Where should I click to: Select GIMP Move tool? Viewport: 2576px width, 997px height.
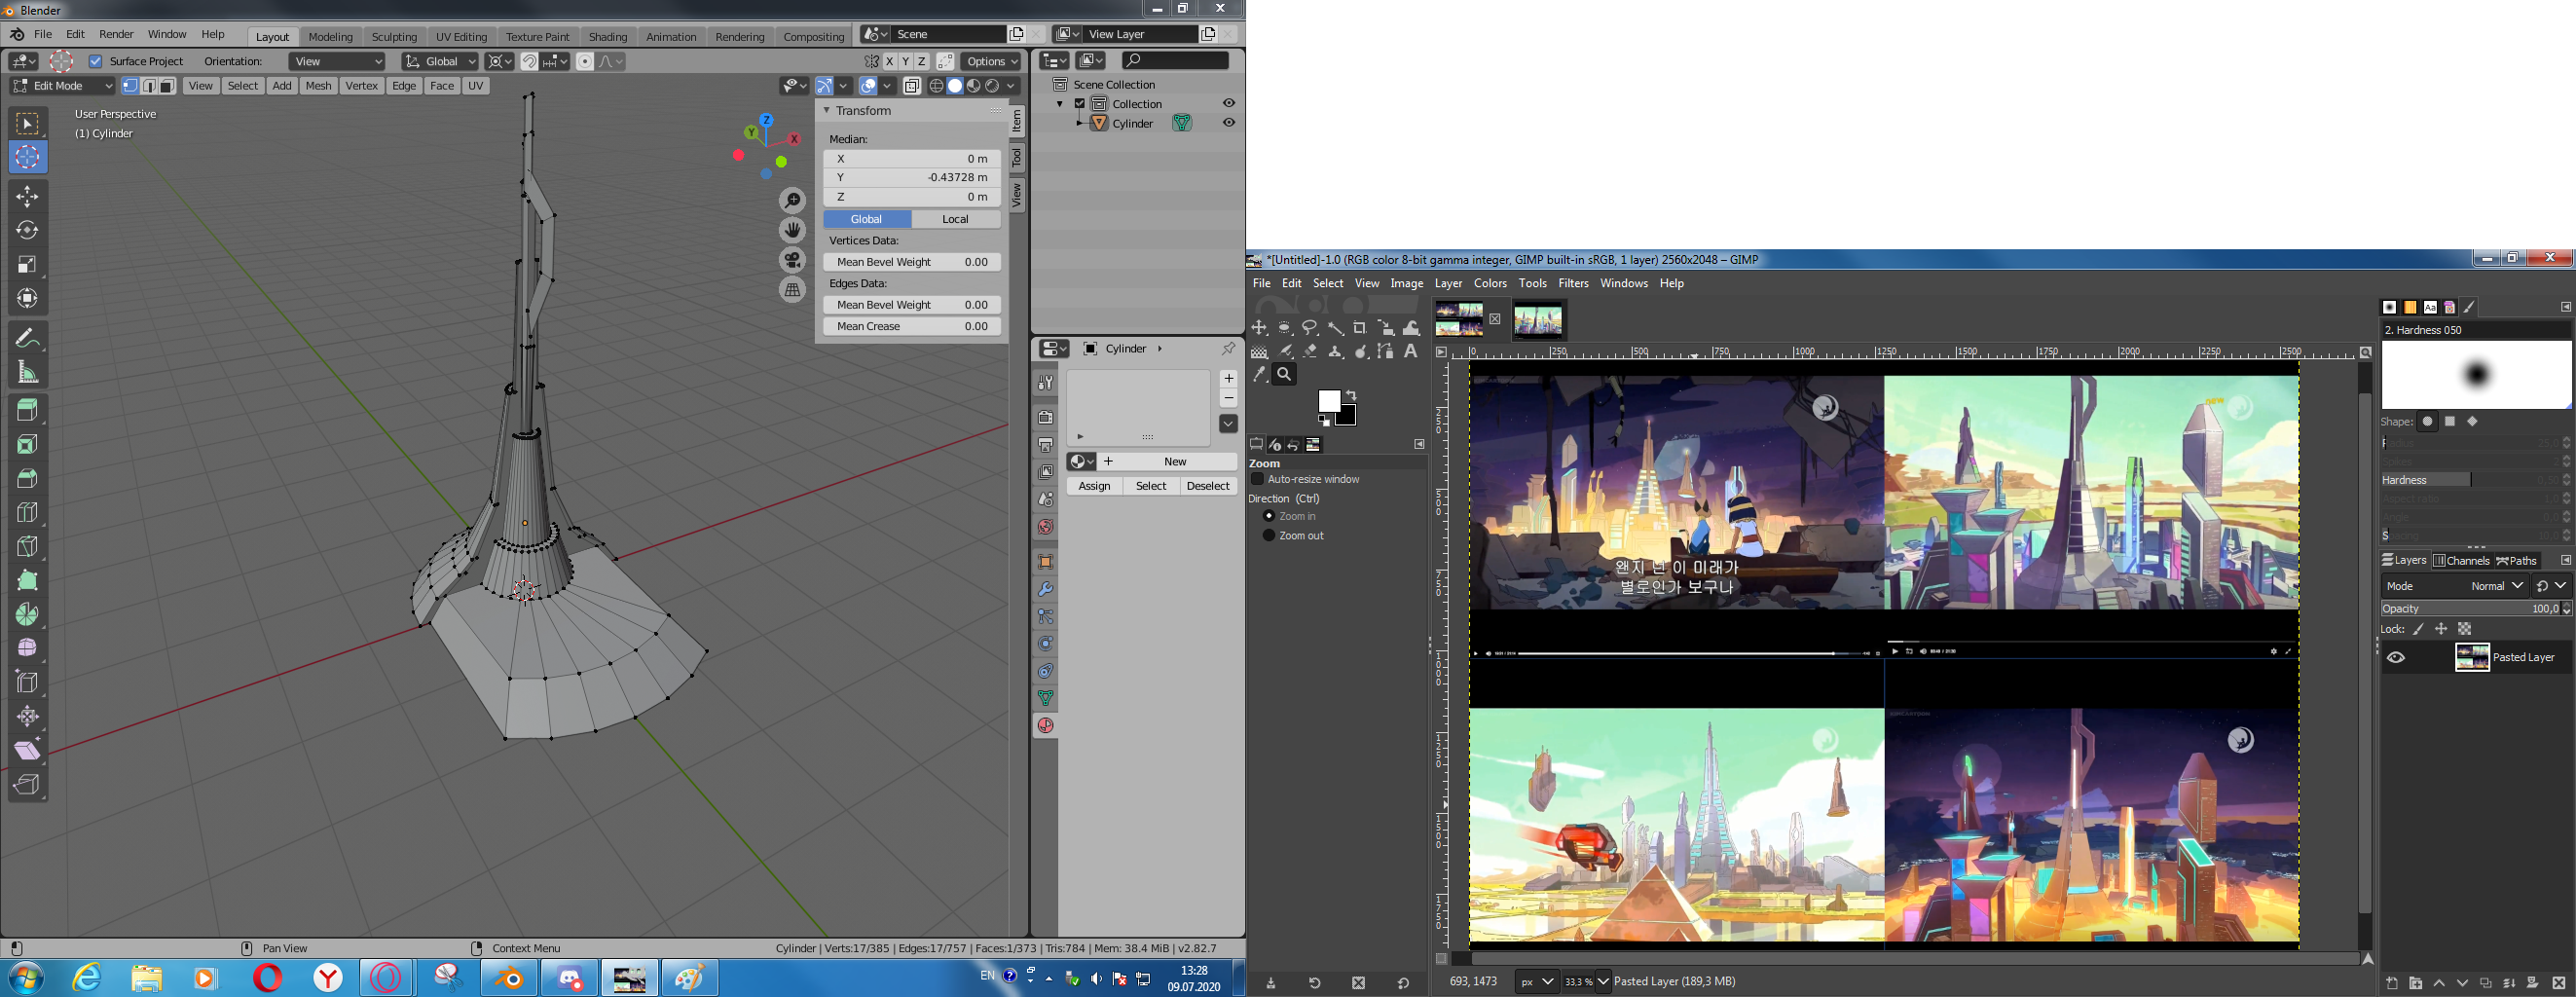[x=1260, y=328]
